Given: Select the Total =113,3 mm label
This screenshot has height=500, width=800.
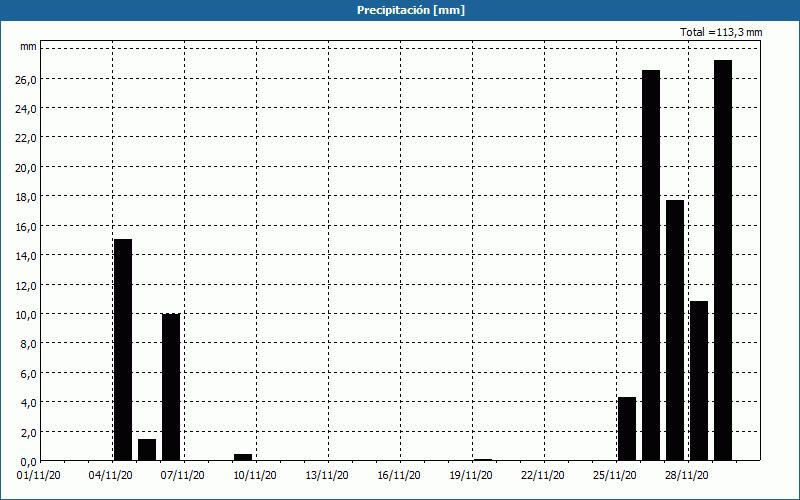Looking at the screenshot, I should (721, 32).
